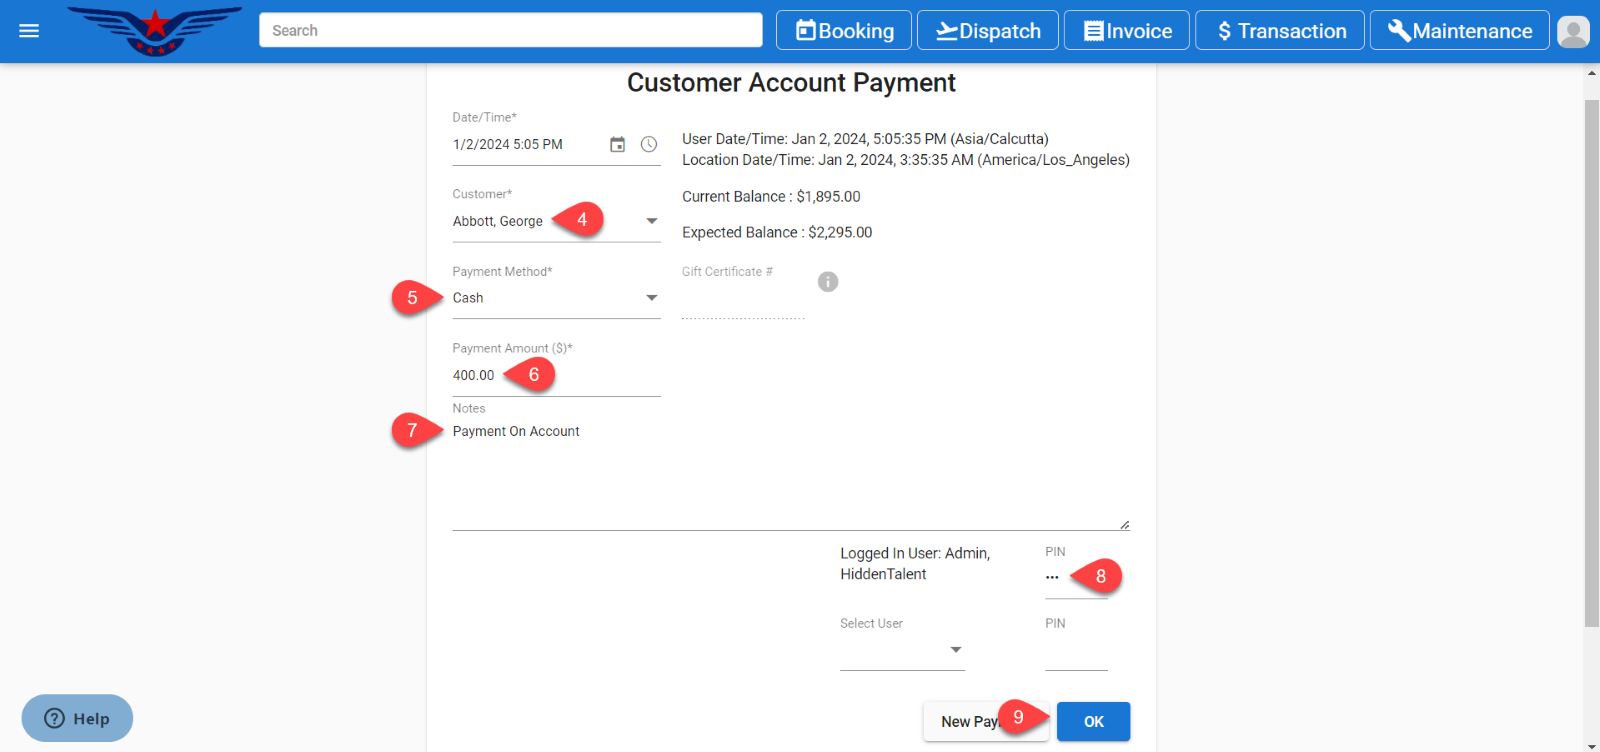1600x752 pixels.
Task: Open the user profile avatar
Action: pyautogui.click(x=1573, y=31)
